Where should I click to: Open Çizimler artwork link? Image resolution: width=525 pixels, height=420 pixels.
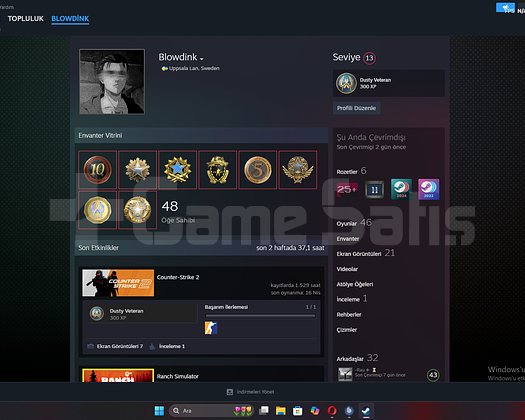click(347, 330)
